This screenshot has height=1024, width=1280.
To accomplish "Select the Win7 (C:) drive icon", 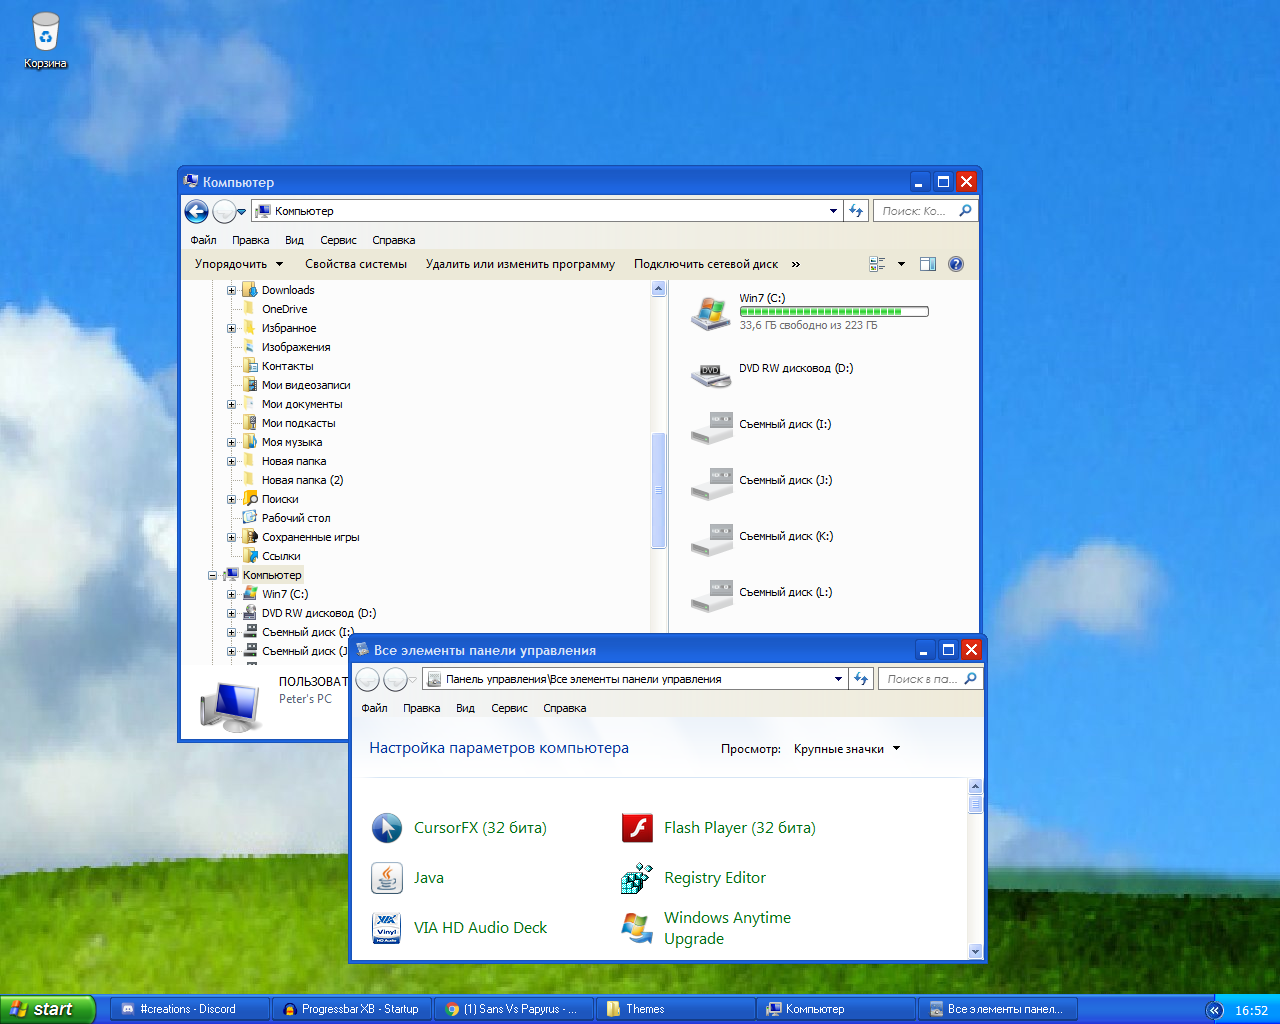I will coord(711,311).
